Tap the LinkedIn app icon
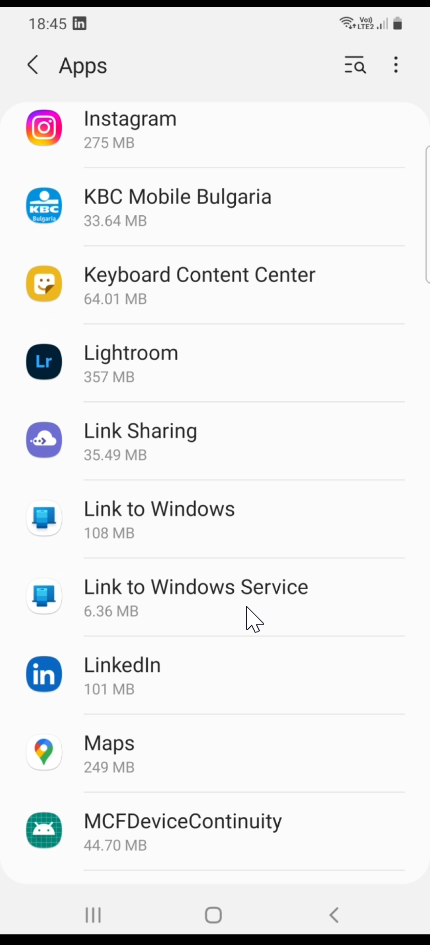430x945 pixels. (x=43, y=674)
